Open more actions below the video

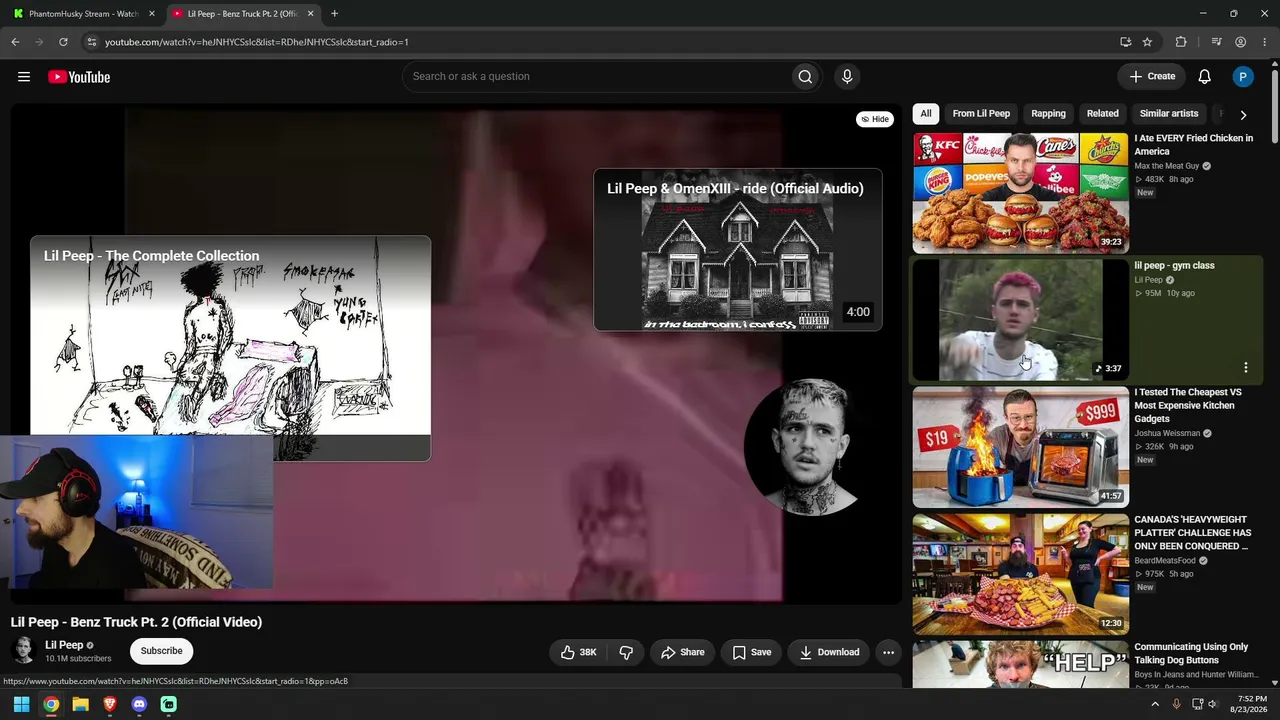pyautogui.click(x=888, y=652)
